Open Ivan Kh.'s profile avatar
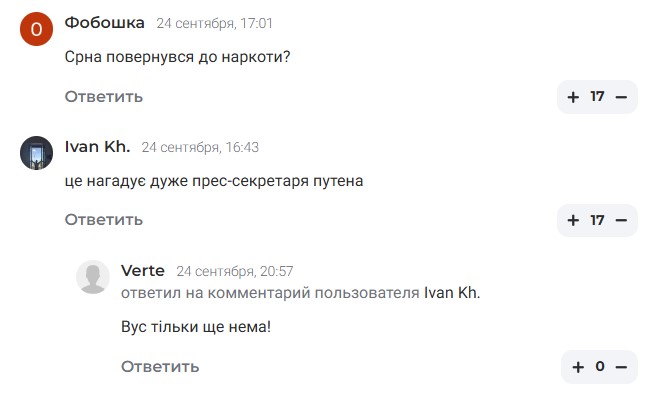The width and height of the screenshot is (649, 404). click(36, 153)
